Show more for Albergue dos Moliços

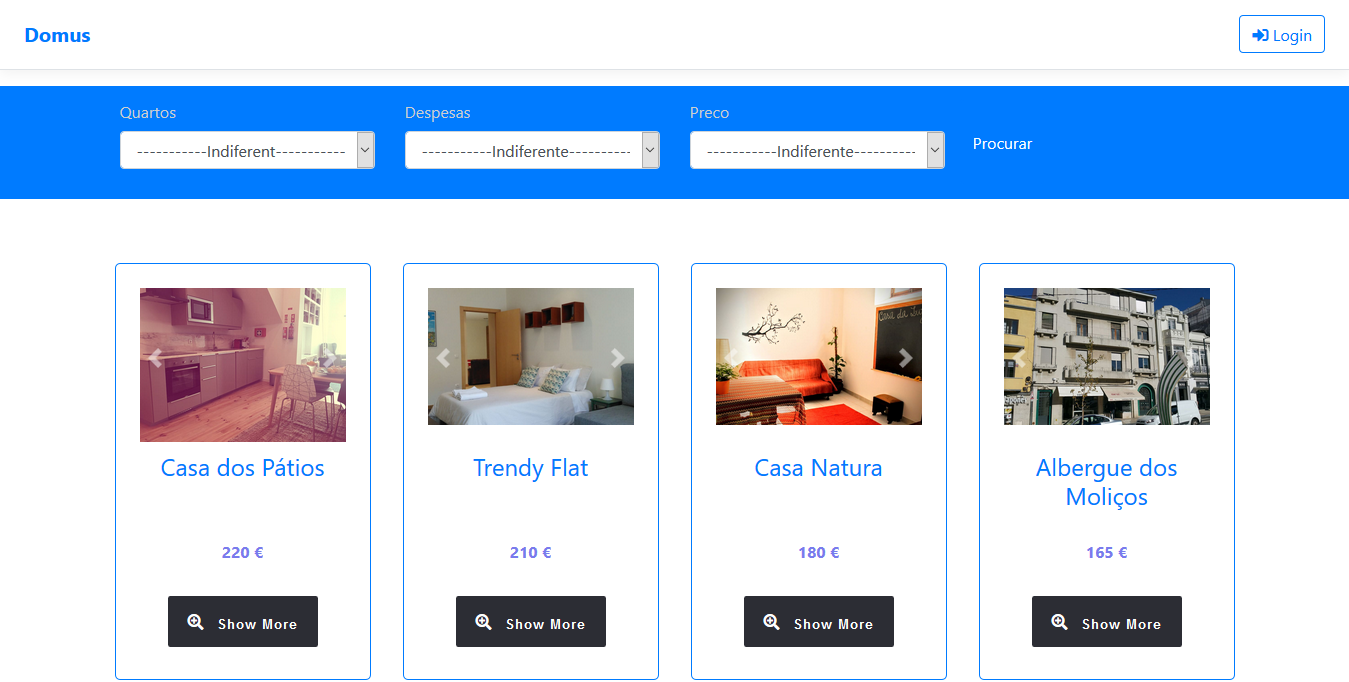click(1107, 622)
